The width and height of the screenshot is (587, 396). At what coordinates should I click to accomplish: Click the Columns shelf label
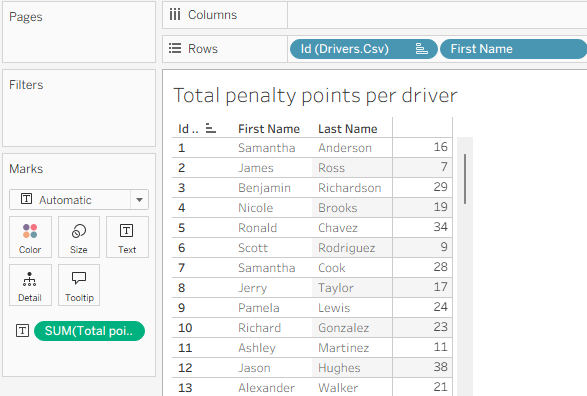coord(212,15)
